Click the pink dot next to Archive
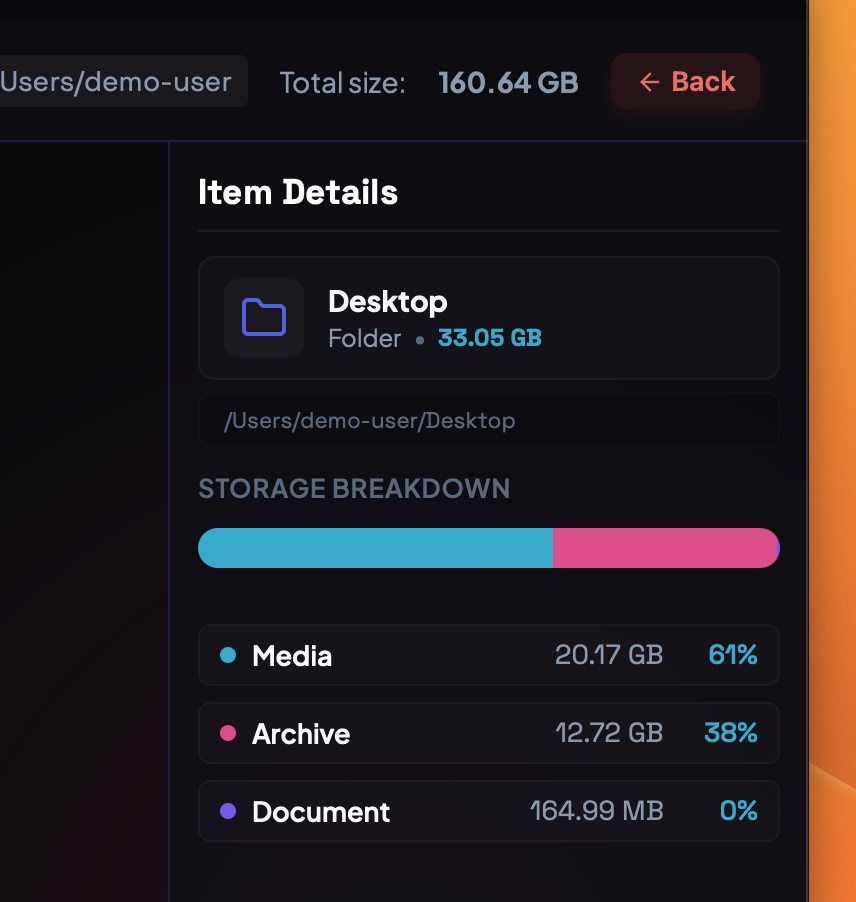 [228, 733]
